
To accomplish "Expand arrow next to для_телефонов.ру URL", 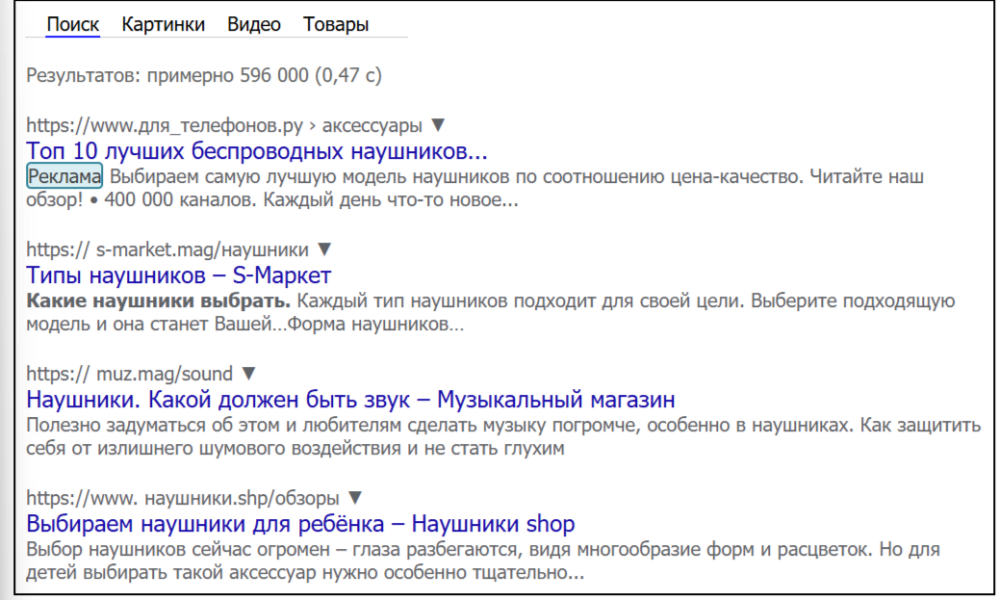I will pyautogui.click(x=437, y=126).
